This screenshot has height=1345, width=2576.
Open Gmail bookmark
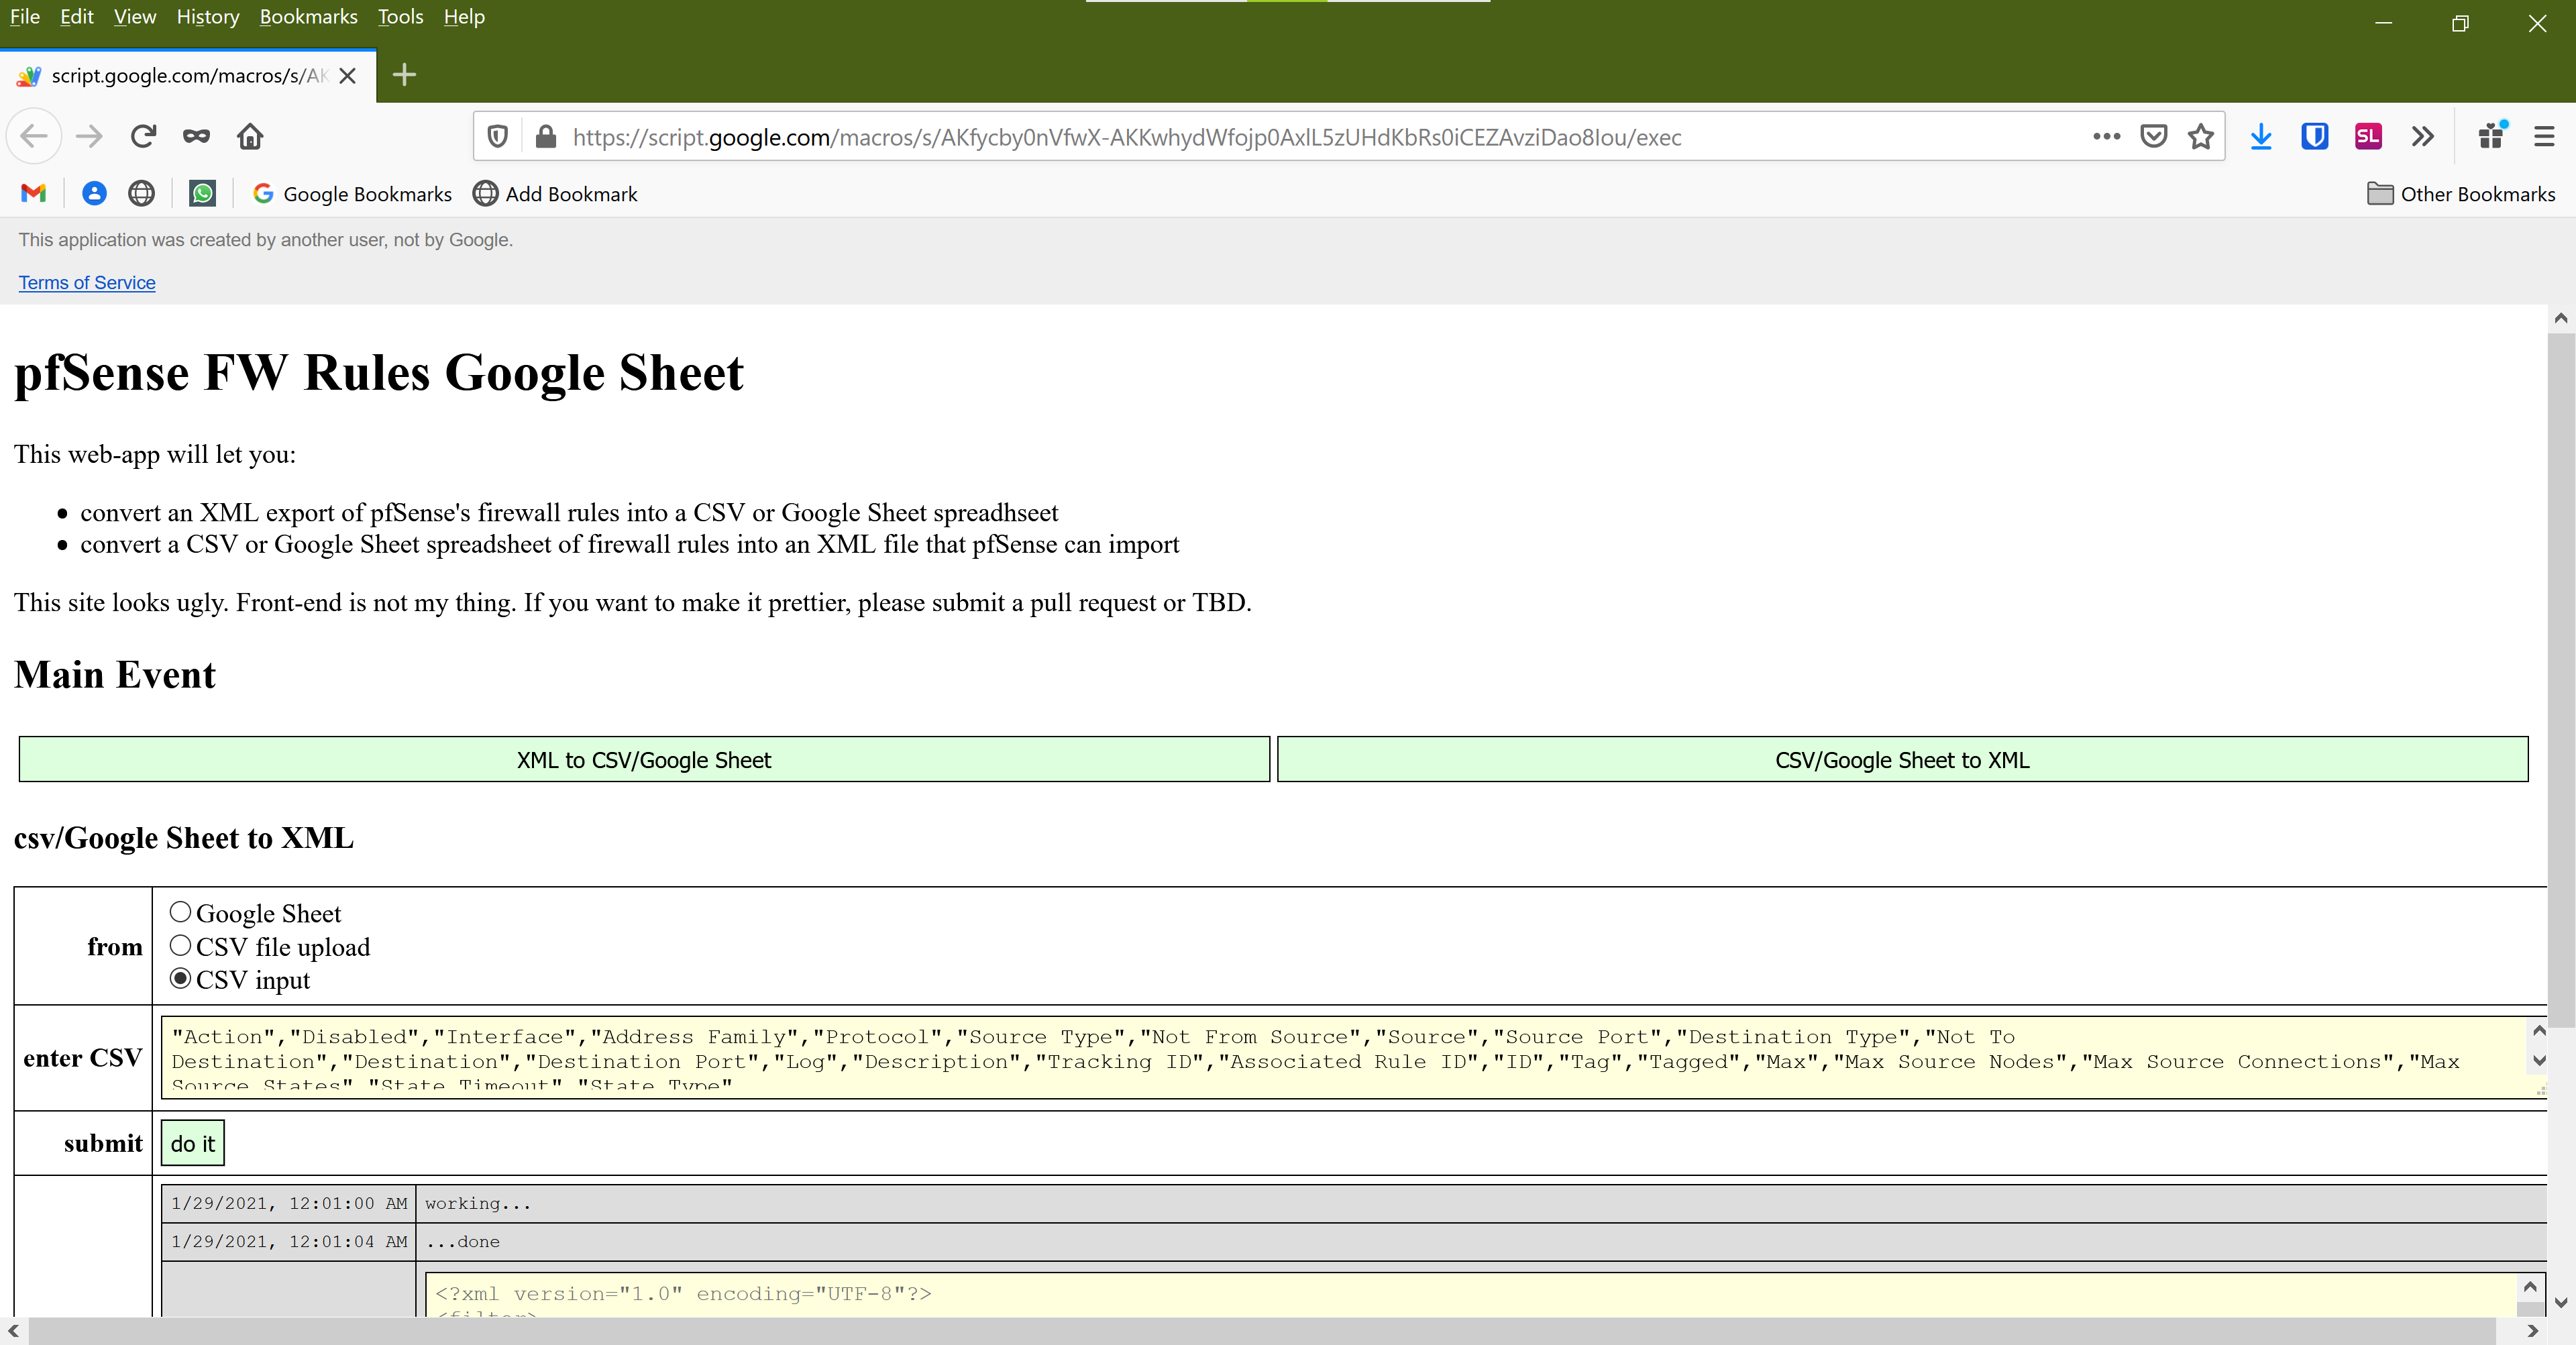(34, 194)
